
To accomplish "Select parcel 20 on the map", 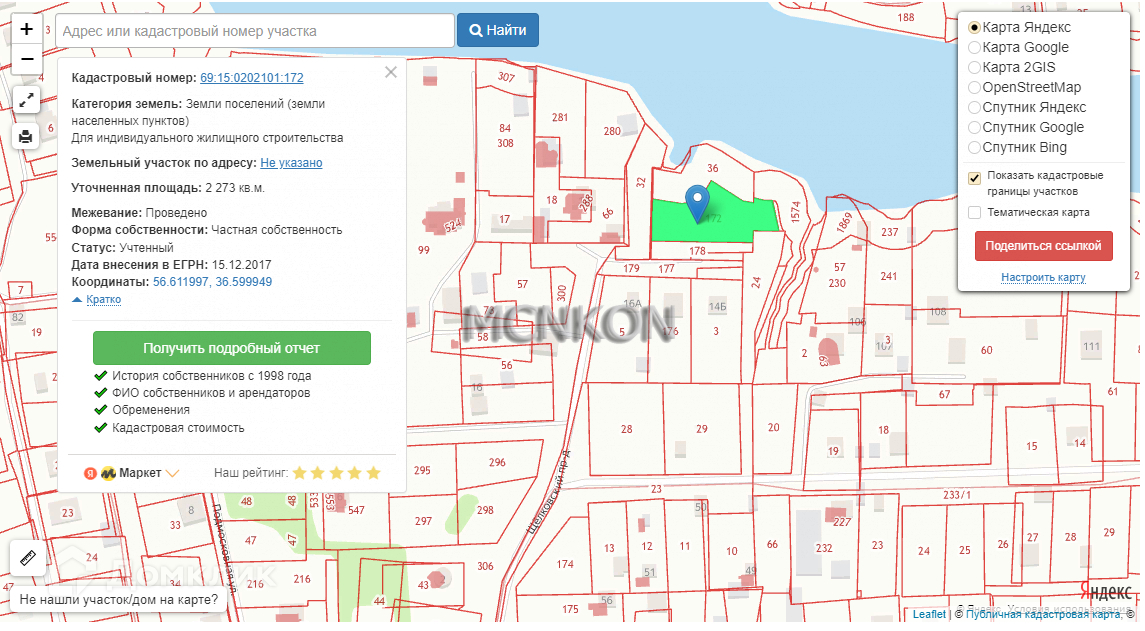I will [x=773, y=427].
